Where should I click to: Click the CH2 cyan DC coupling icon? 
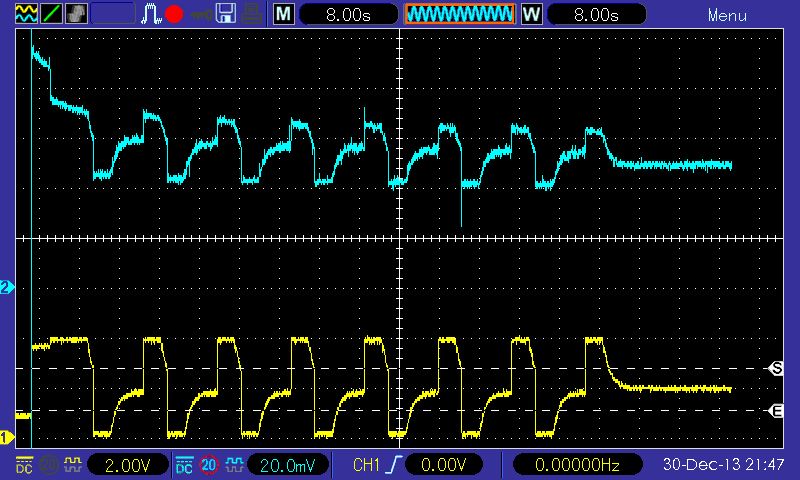[x=184, y=464]
